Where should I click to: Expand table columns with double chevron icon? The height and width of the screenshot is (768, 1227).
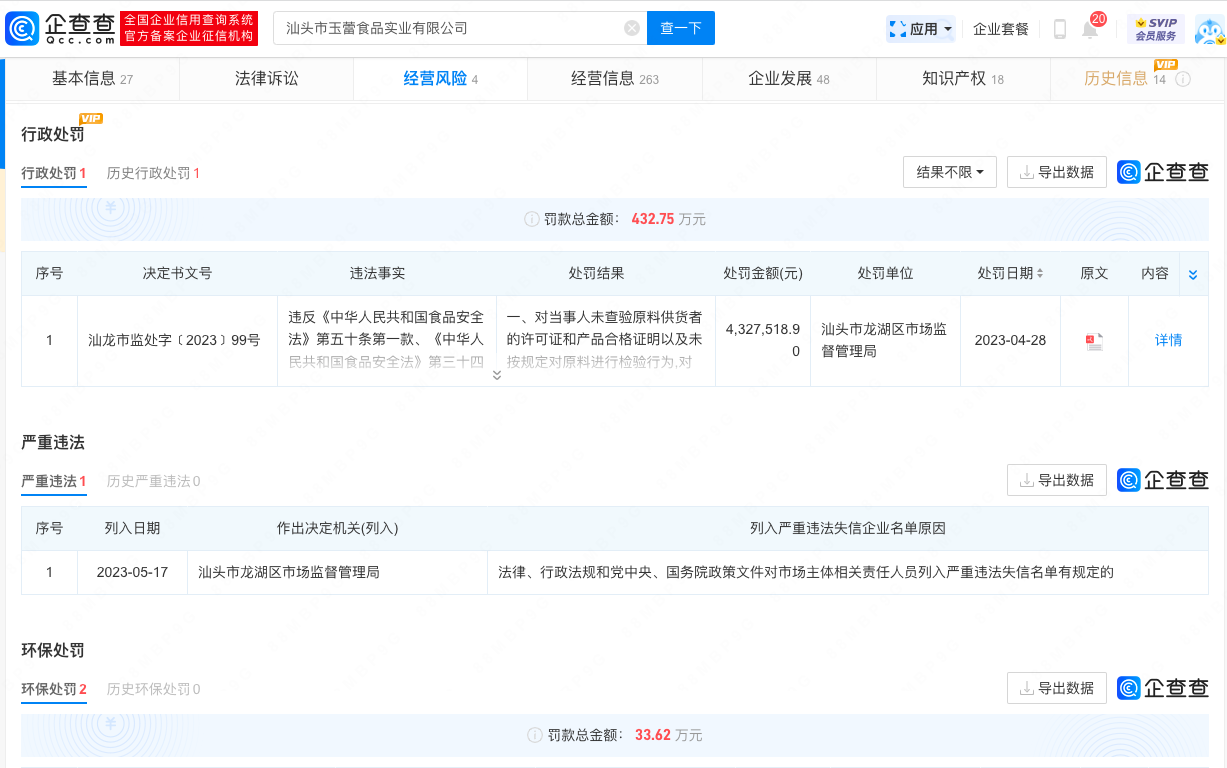(1192, 274)
